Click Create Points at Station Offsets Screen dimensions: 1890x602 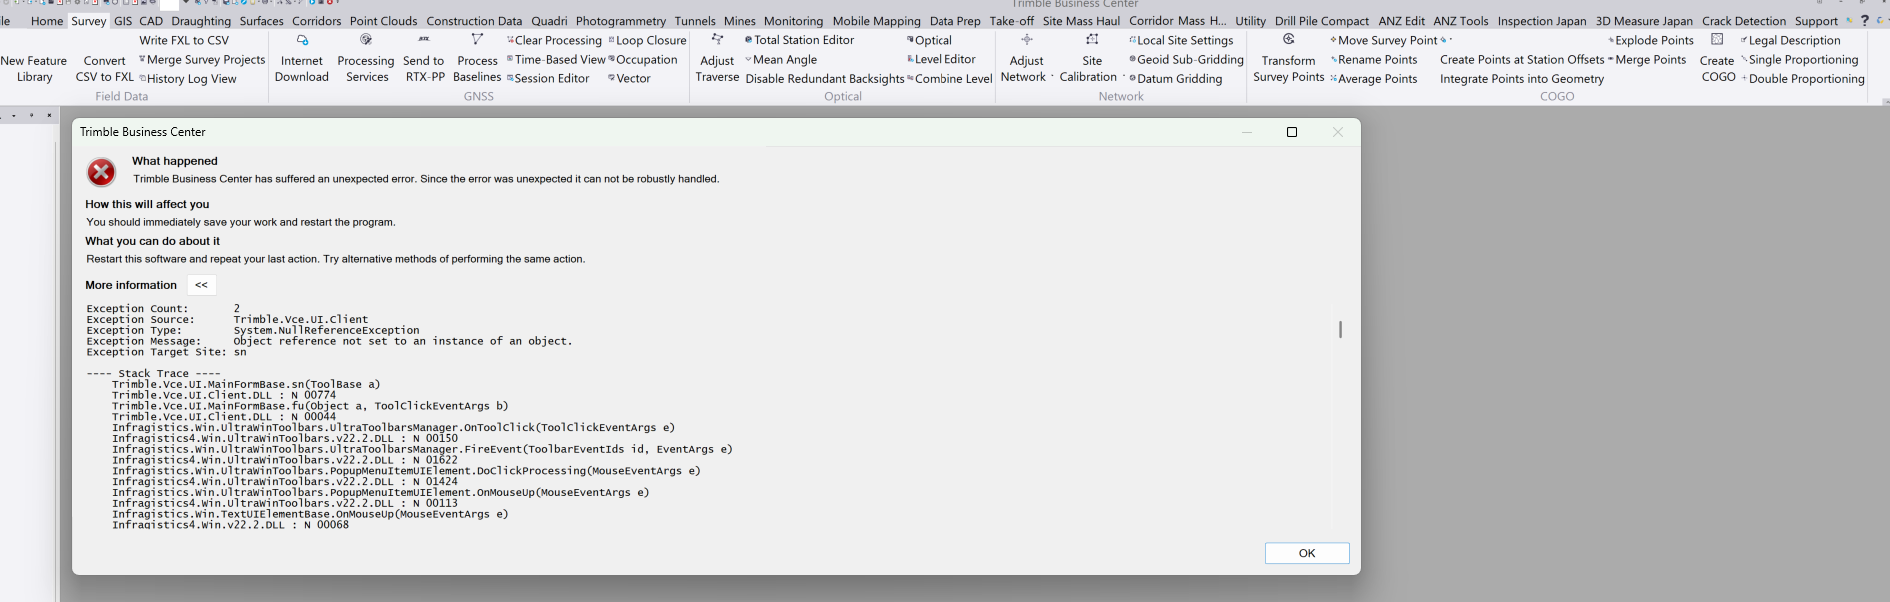1522,60
